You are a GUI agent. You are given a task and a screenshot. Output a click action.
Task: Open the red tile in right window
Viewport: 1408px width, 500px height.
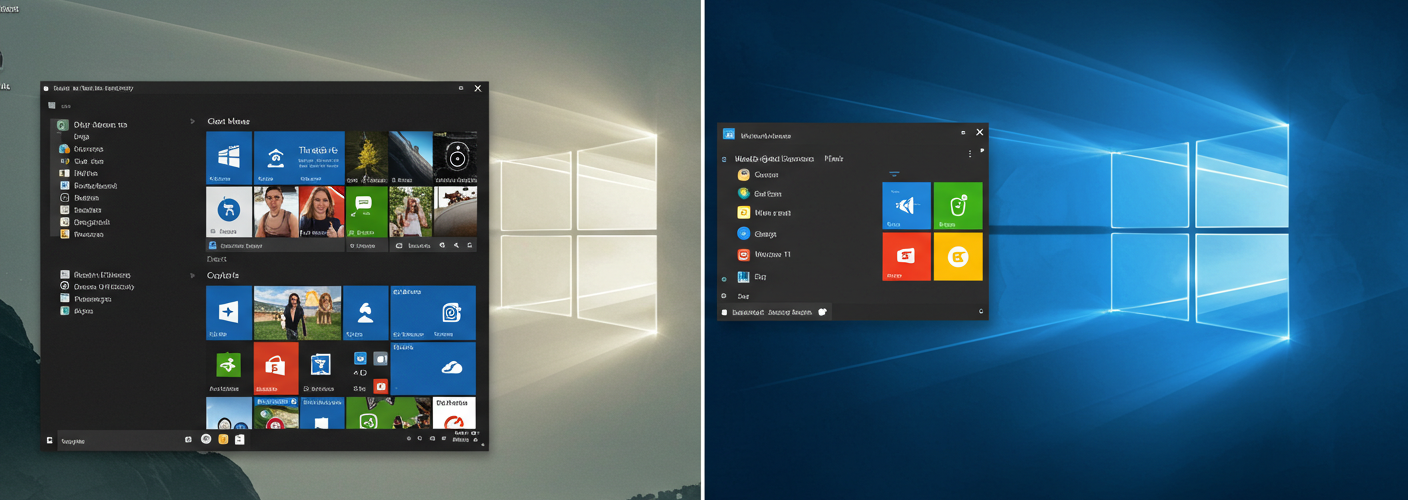click(x=906, y=256)
